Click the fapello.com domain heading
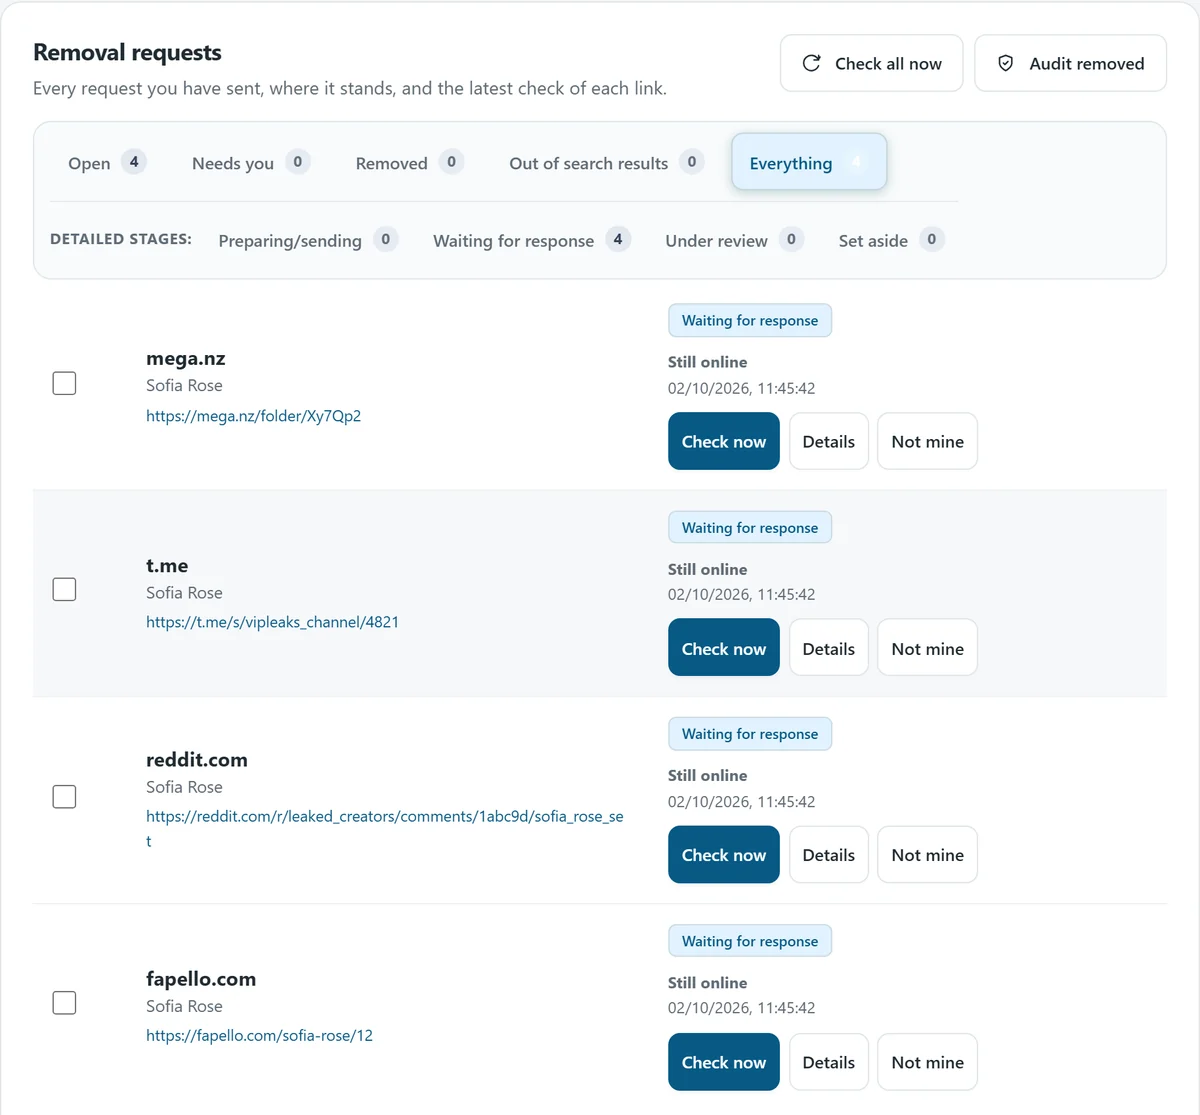 [201, 979]
